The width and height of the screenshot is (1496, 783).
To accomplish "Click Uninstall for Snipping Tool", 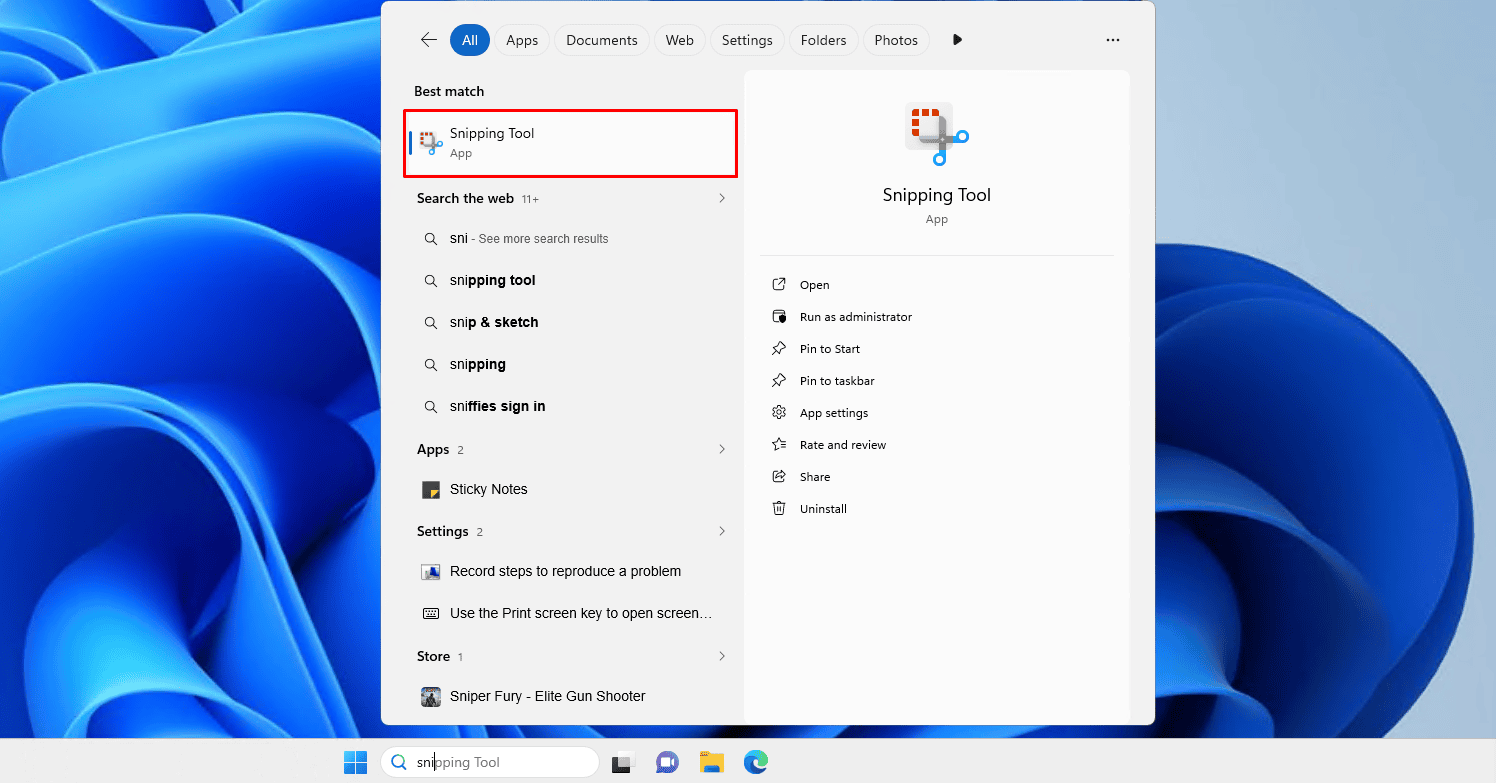I will pyautogui.click(x=937, y=509).
